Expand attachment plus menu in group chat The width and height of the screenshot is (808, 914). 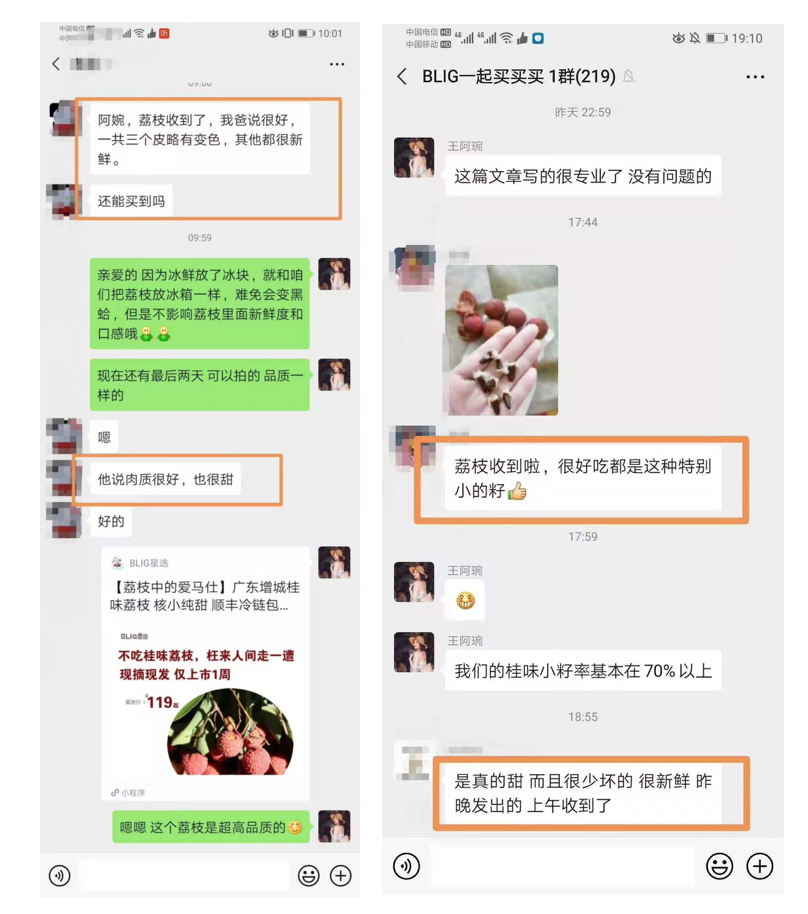coord(760,866)
